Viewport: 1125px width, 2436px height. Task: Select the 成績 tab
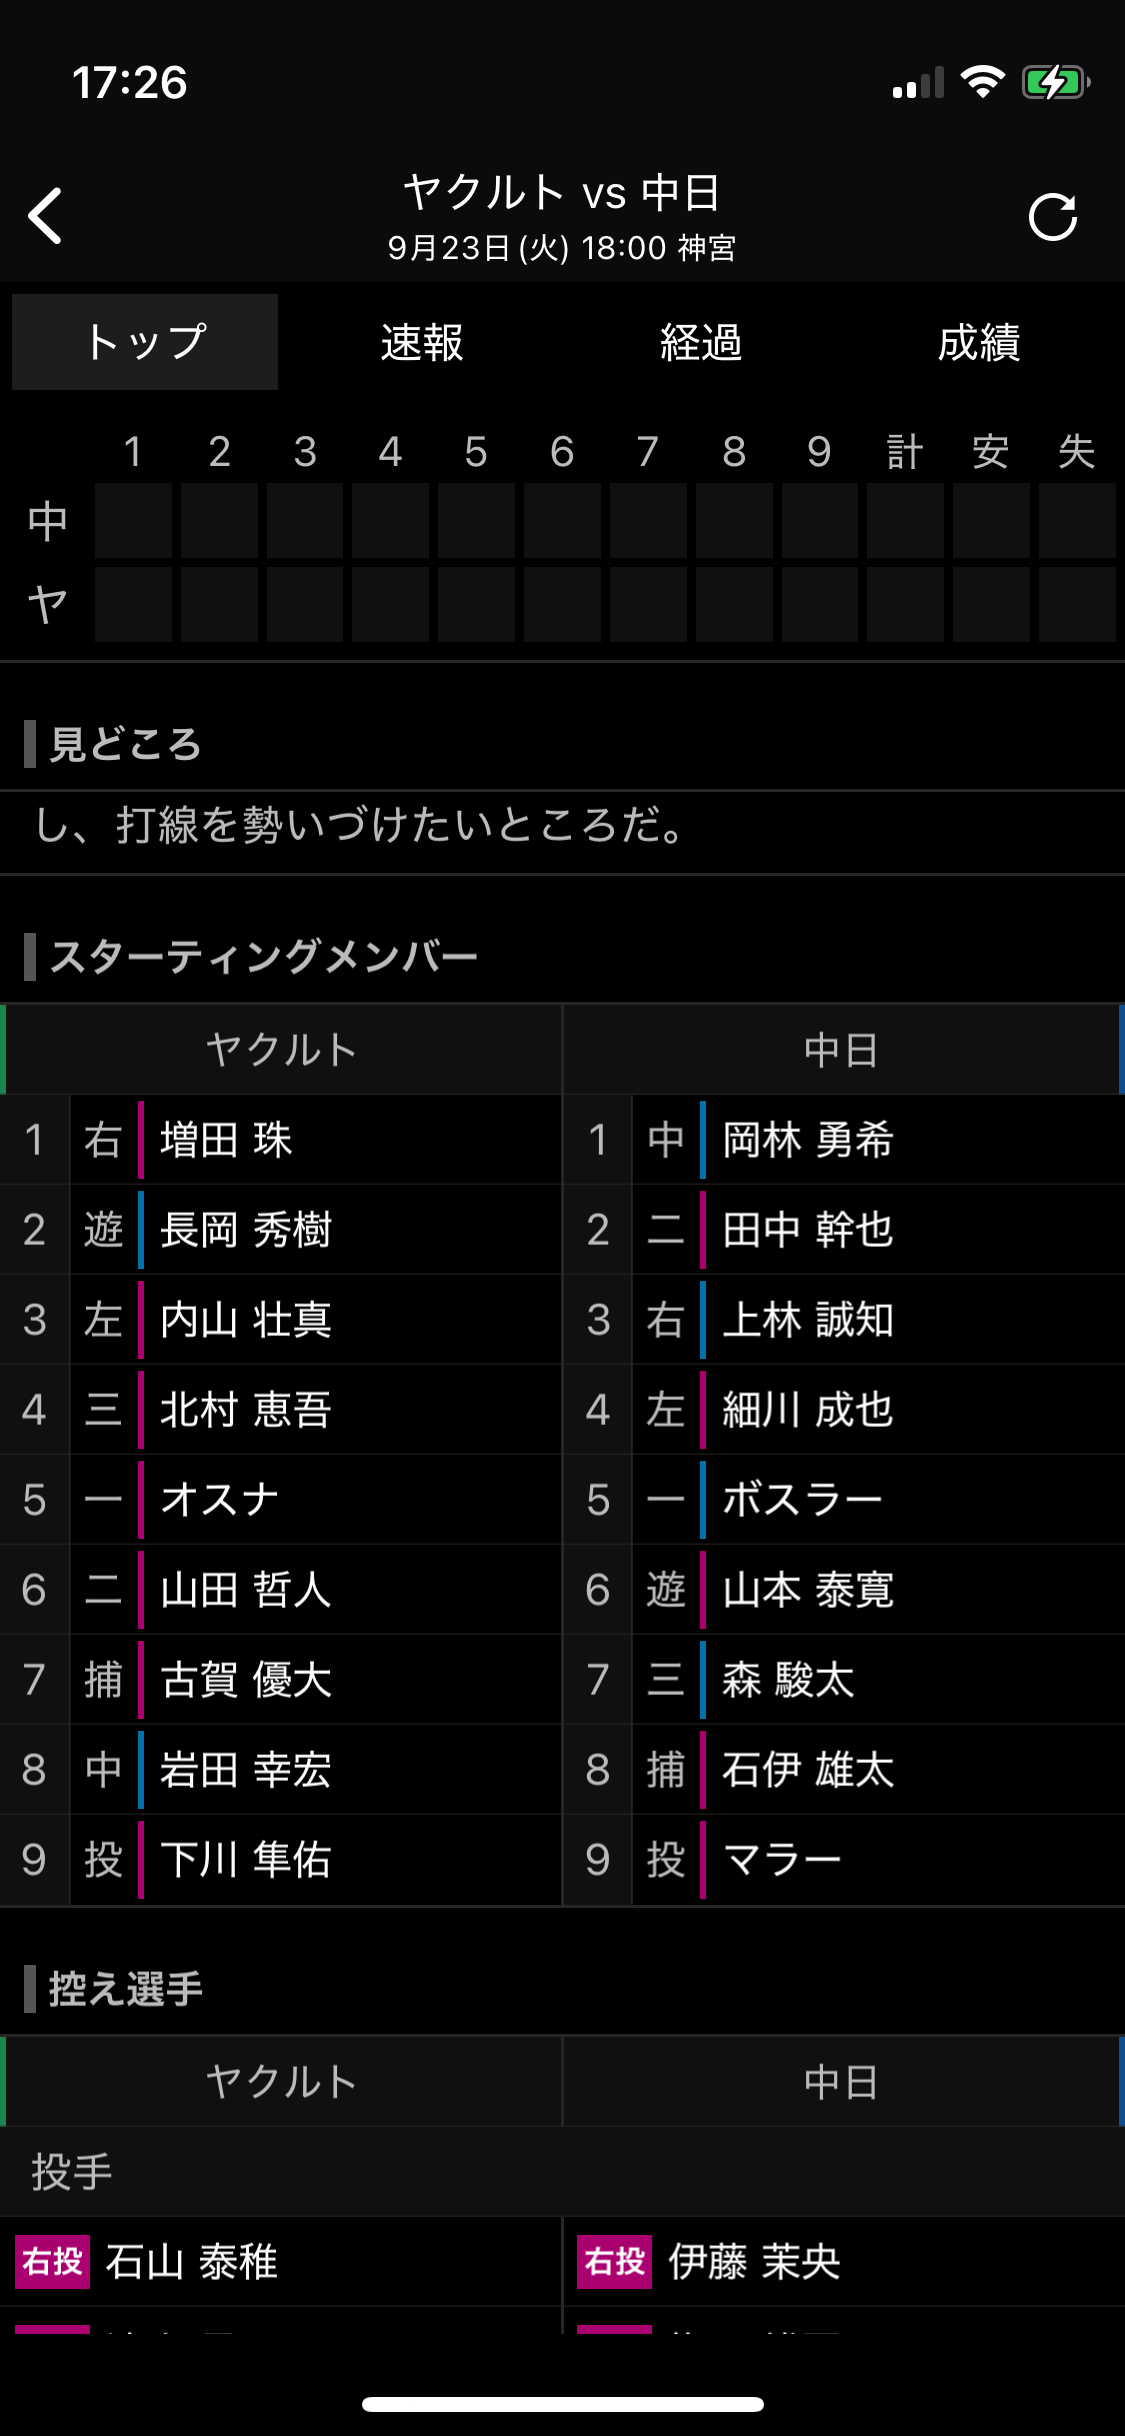[x=979, y=342]
